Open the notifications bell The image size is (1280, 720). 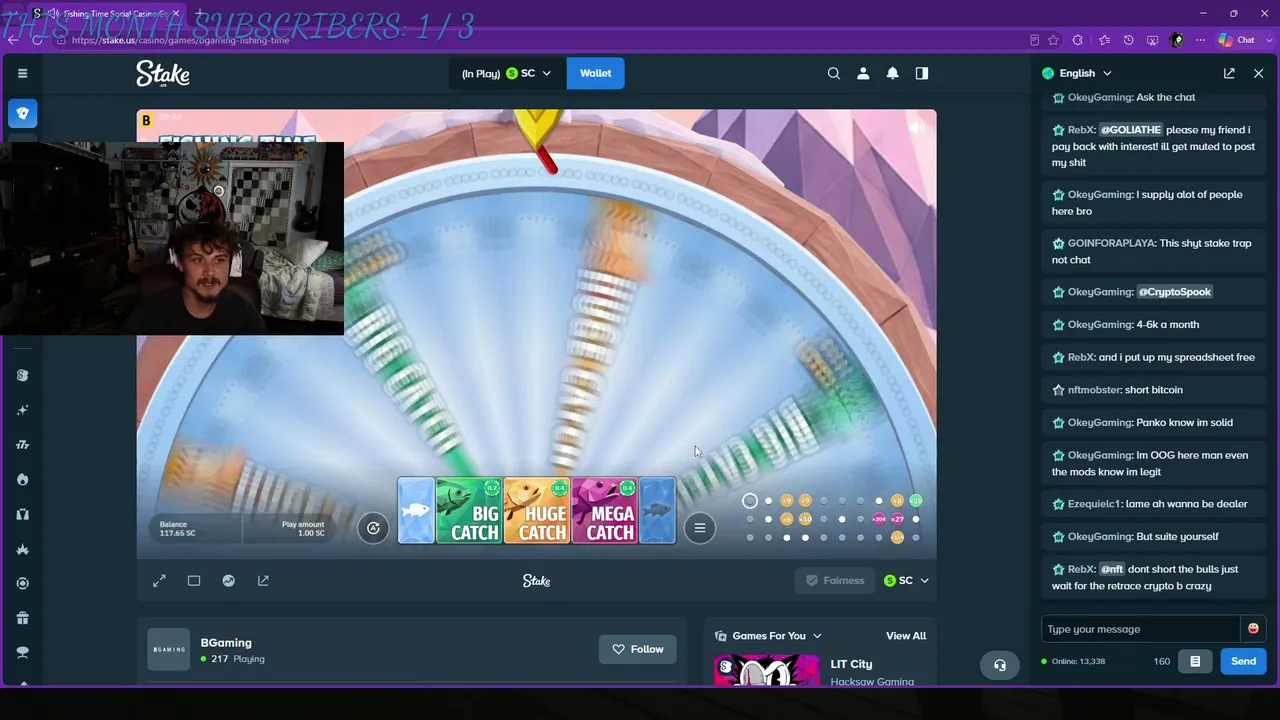pos(892,73)
